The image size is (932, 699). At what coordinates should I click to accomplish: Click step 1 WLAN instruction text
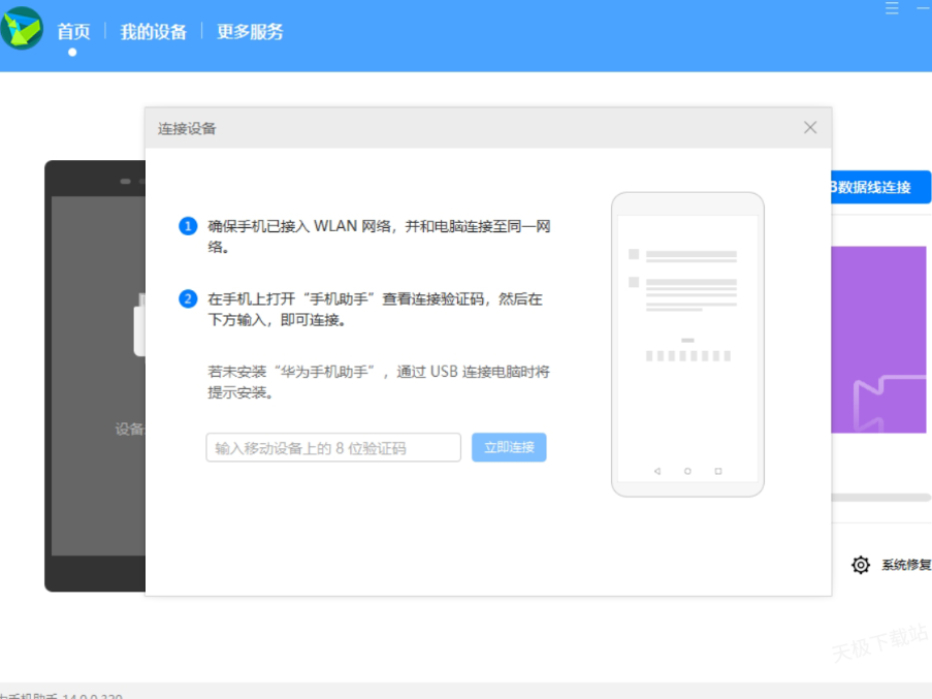tap(379, 236)
